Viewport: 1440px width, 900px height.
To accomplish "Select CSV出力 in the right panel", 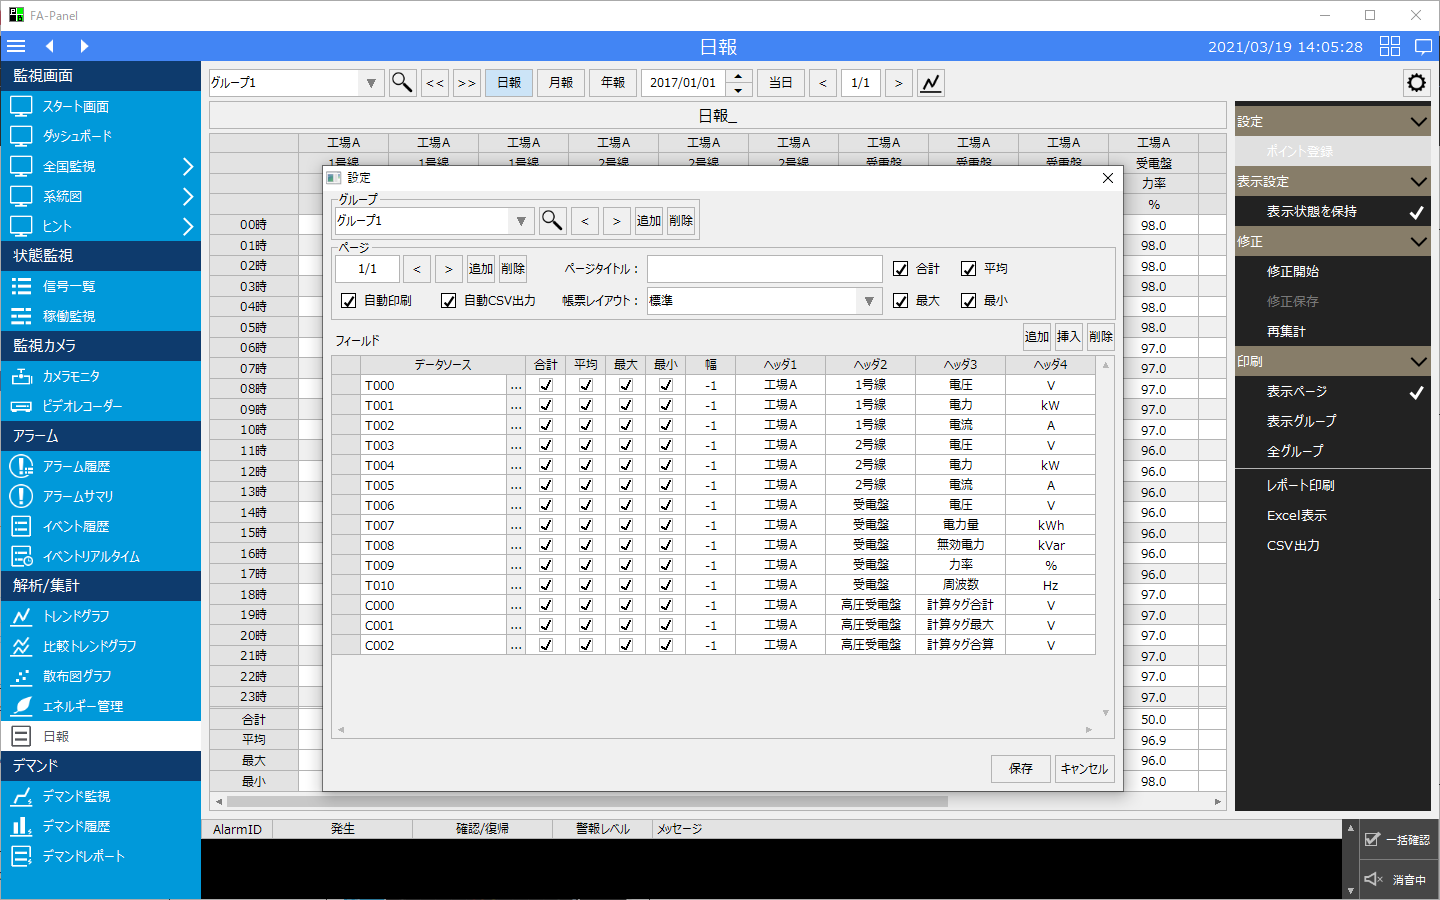I will coord(1333,545).
